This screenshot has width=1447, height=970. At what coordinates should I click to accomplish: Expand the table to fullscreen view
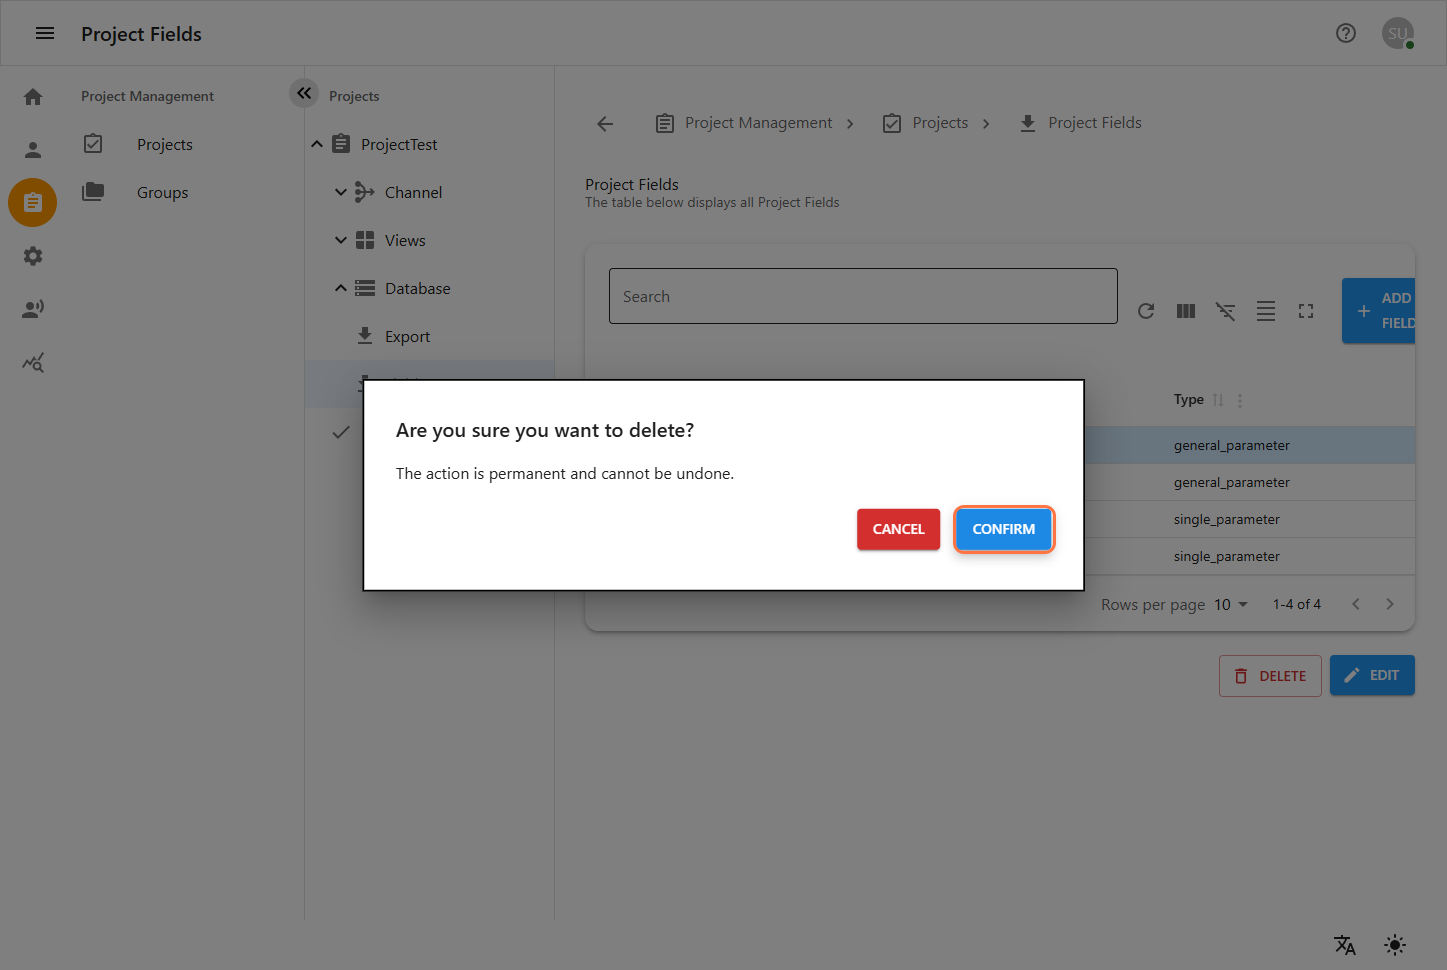tap(1306, 311)
